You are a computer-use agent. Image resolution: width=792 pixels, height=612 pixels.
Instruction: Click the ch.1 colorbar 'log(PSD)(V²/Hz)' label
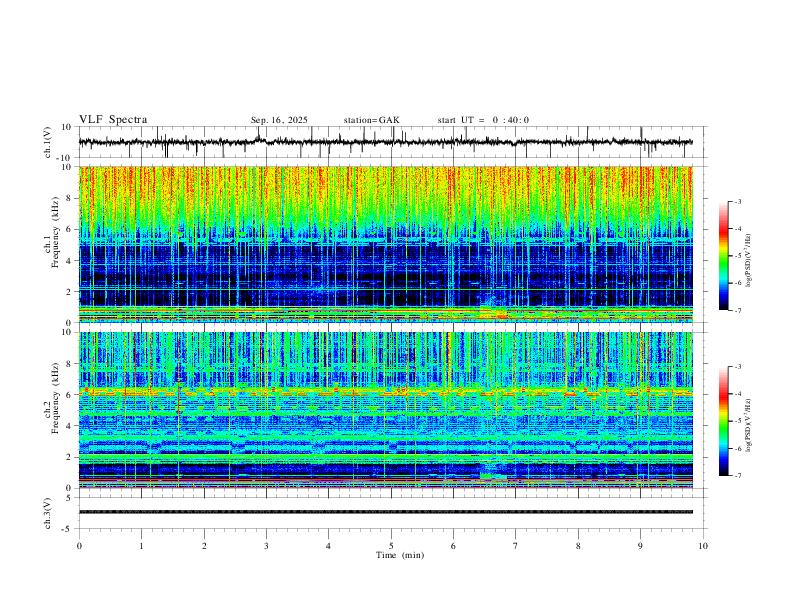pos(749,260)
